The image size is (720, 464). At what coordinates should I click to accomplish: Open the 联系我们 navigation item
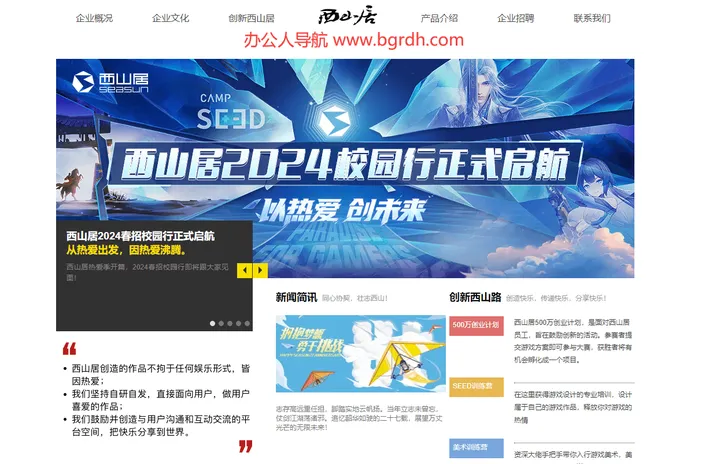click(592, 18)
